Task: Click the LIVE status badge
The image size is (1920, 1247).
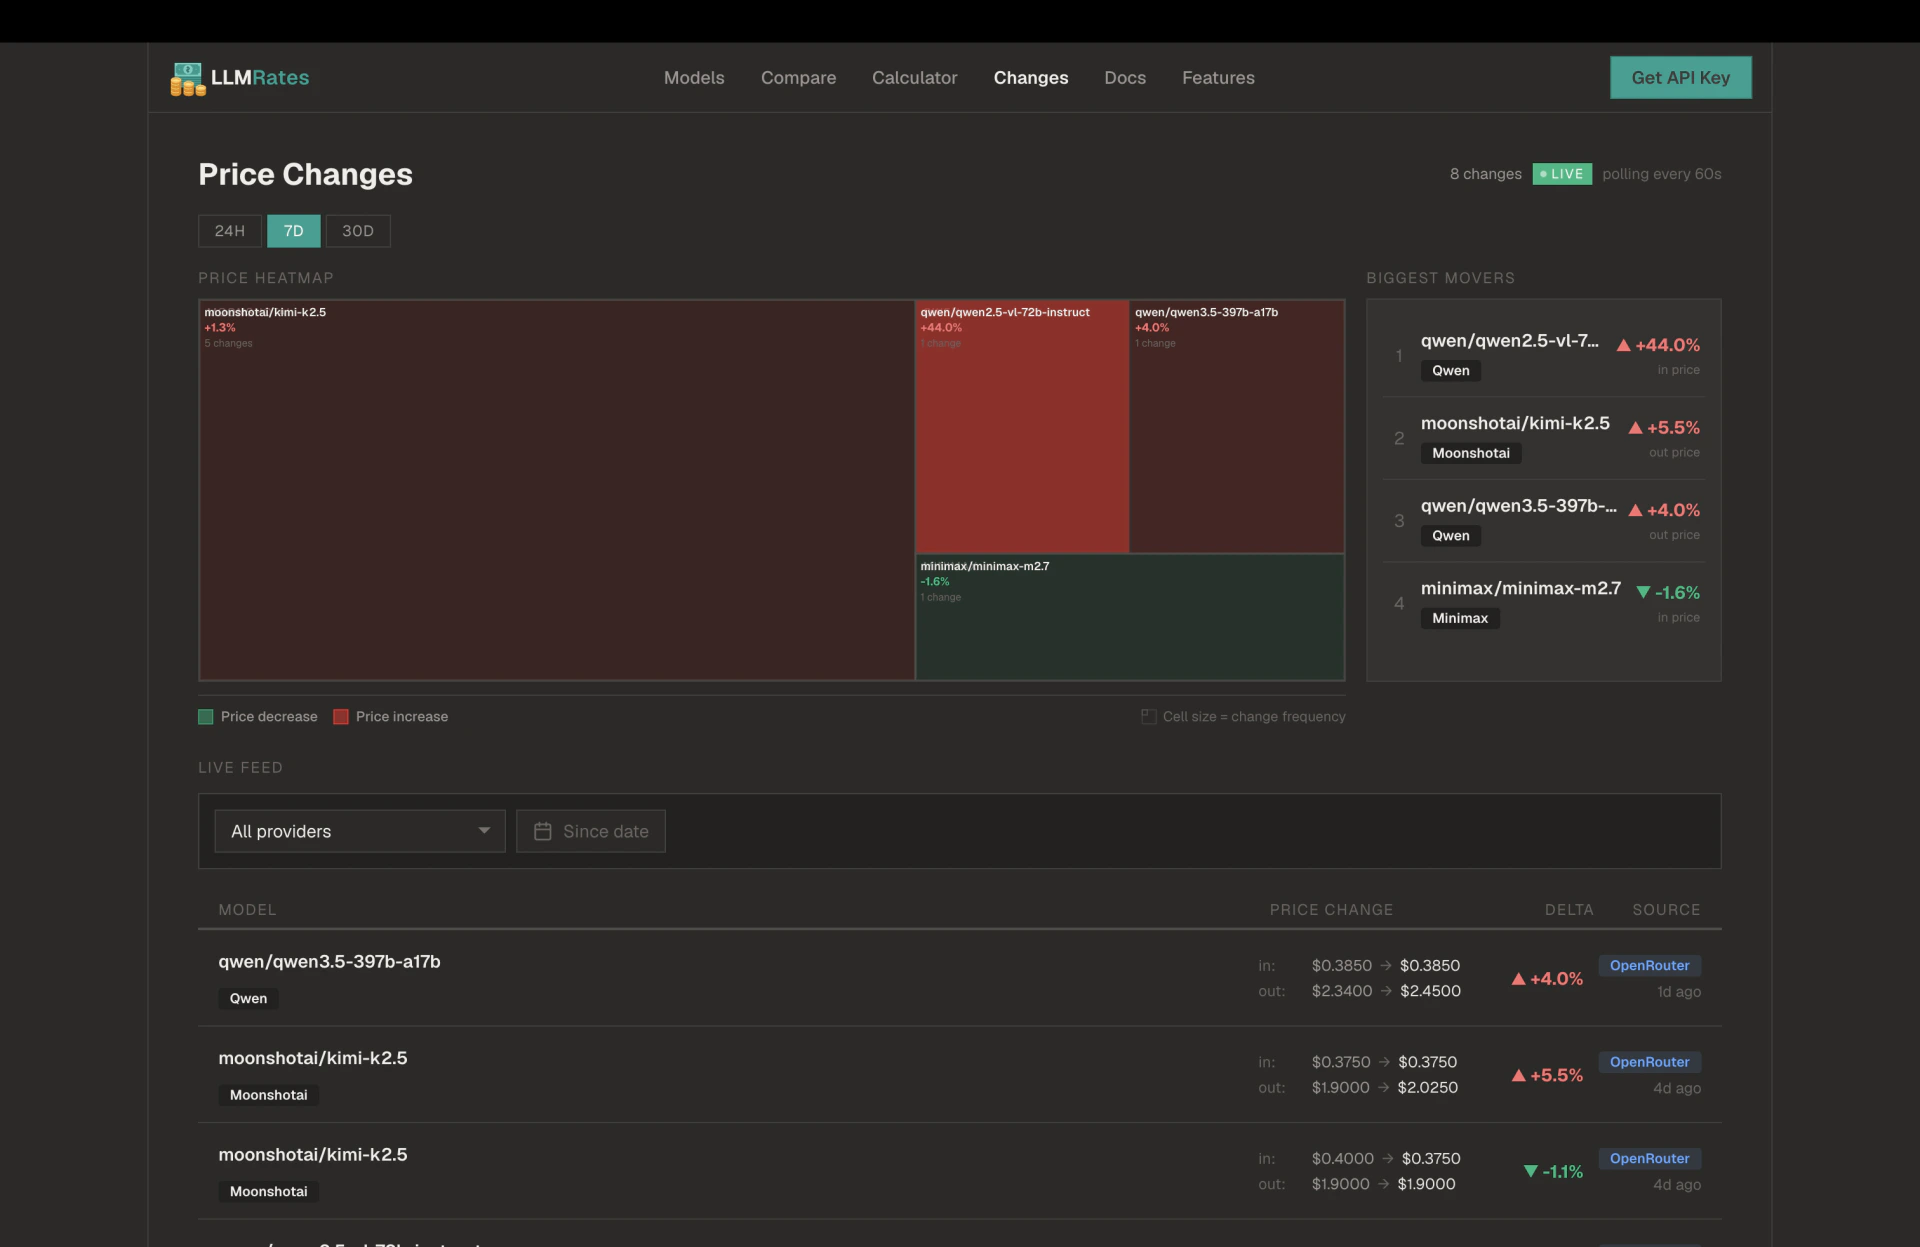Action: (1562, 174)
